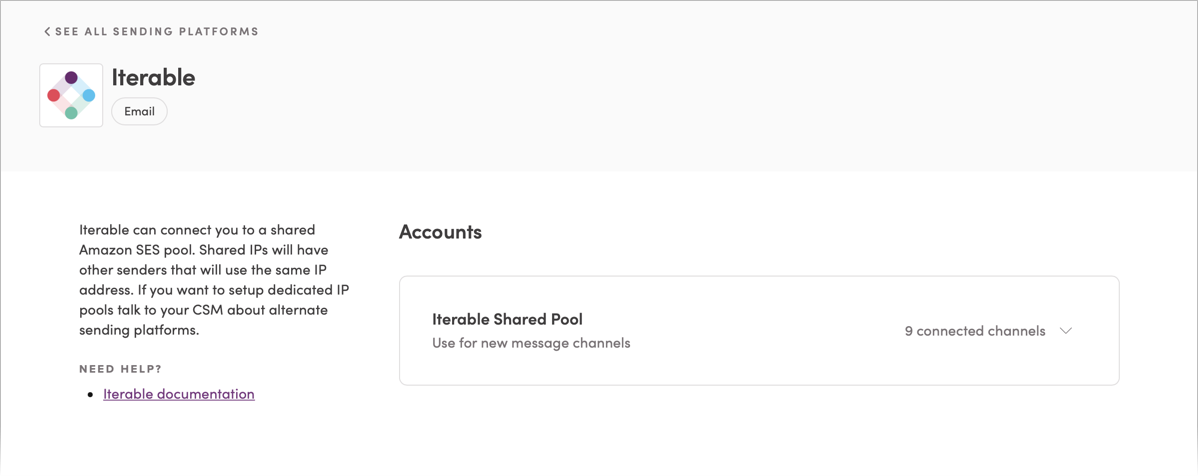1198x476 pixels.
Task: Click the Accounts section heading
Action: [440, 232]
